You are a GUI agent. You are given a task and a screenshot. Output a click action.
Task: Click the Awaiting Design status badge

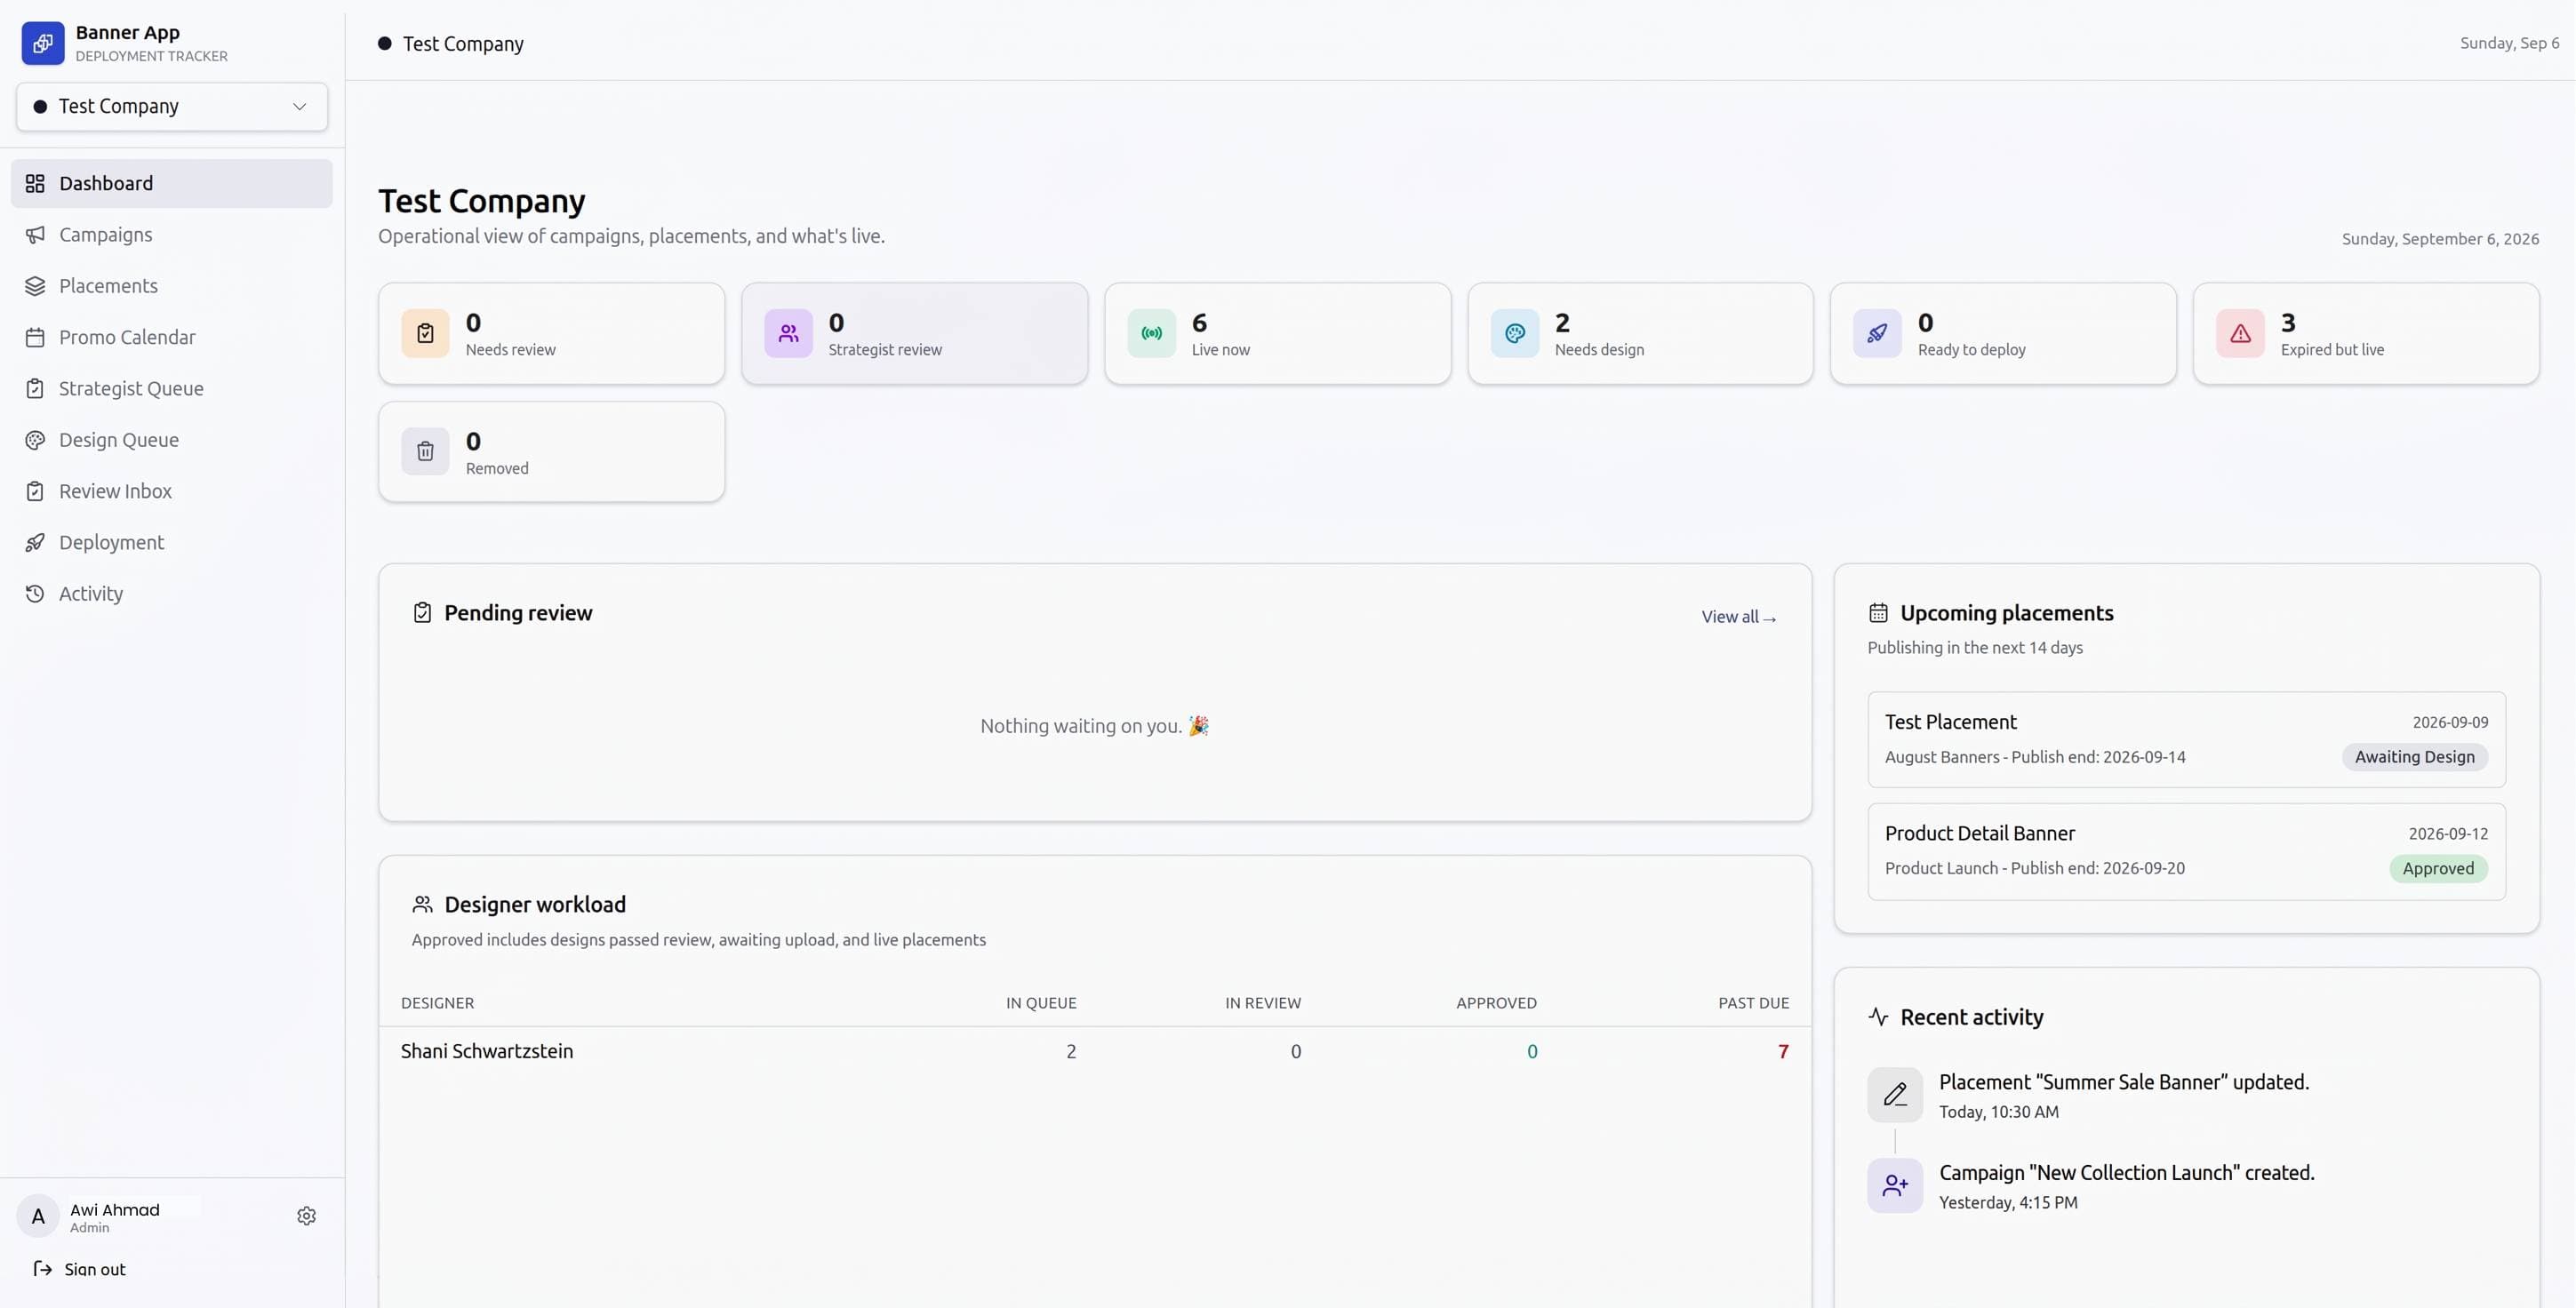(2414, 757)
